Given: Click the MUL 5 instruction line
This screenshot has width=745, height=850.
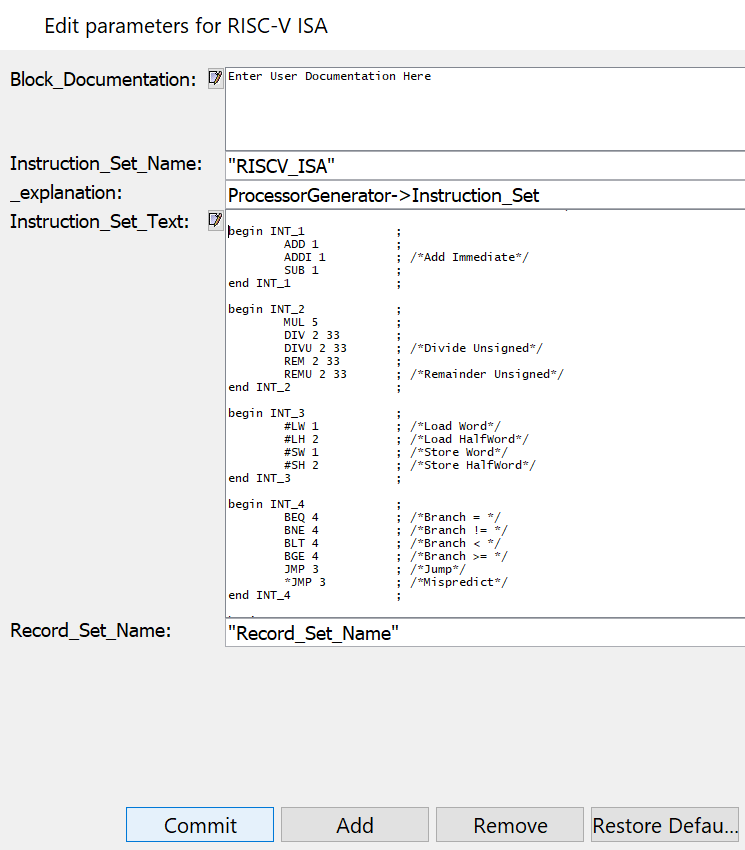Looking at the screenshot, I should (x=300, y=322).
